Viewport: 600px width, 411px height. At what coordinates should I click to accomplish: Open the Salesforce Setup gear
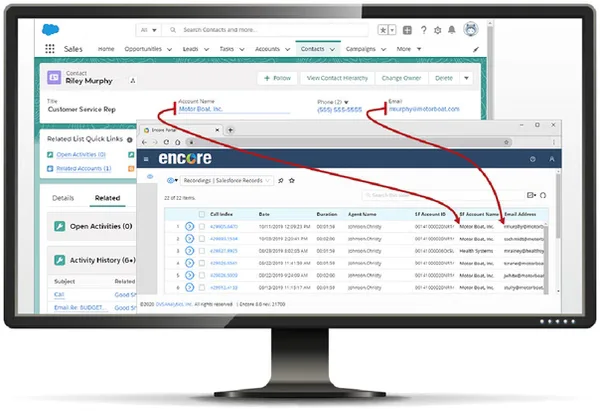pos(438,30)
